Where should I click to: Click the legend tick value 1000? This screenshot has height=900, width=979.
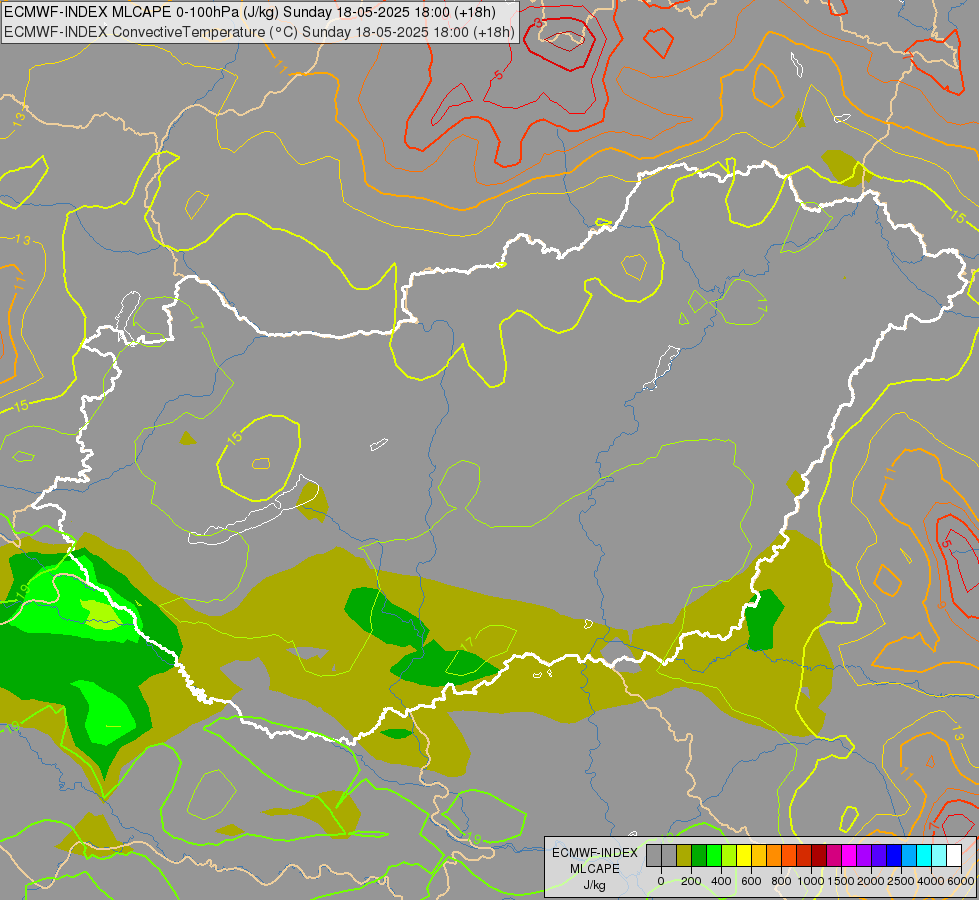point(811,881)
